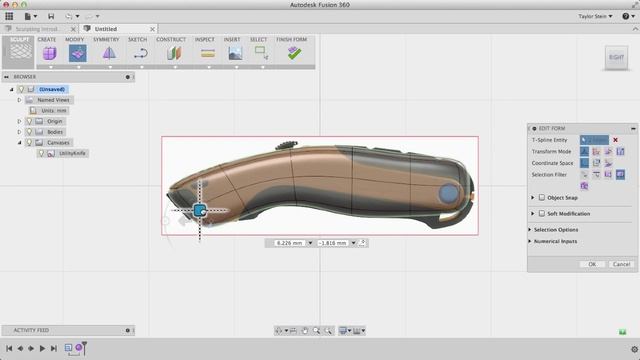Enable Soft Modification checkbox
Screen dimensions: 640x360
point(542,213)
